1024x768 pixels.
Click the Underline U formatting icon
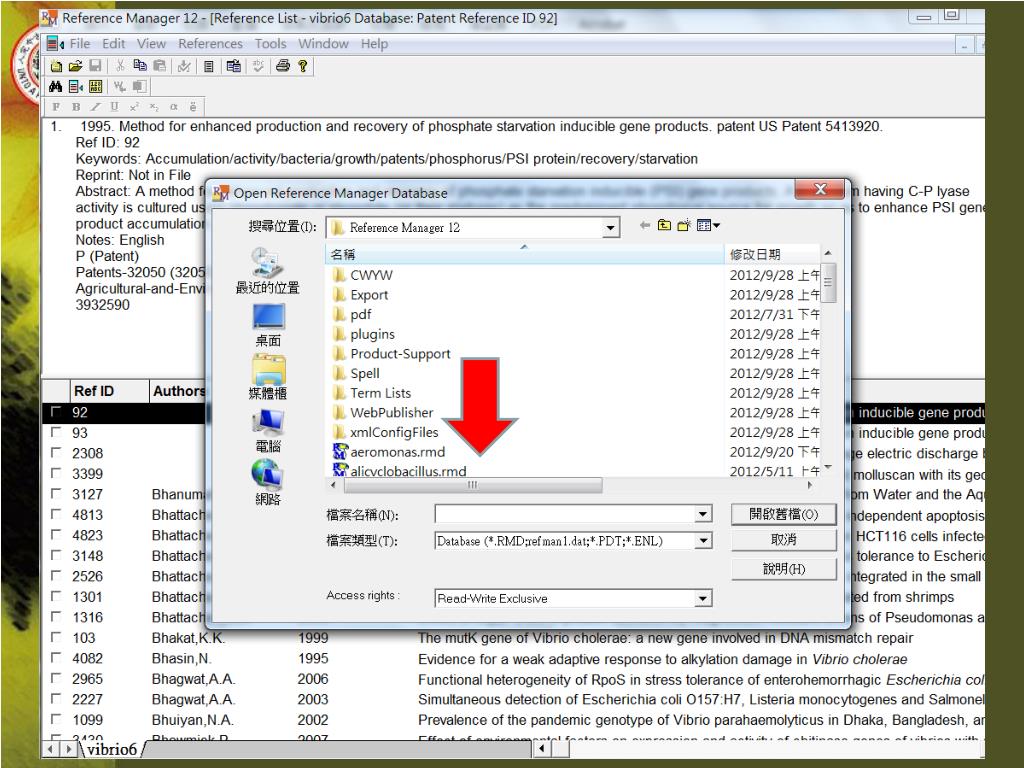coord(115,107)
